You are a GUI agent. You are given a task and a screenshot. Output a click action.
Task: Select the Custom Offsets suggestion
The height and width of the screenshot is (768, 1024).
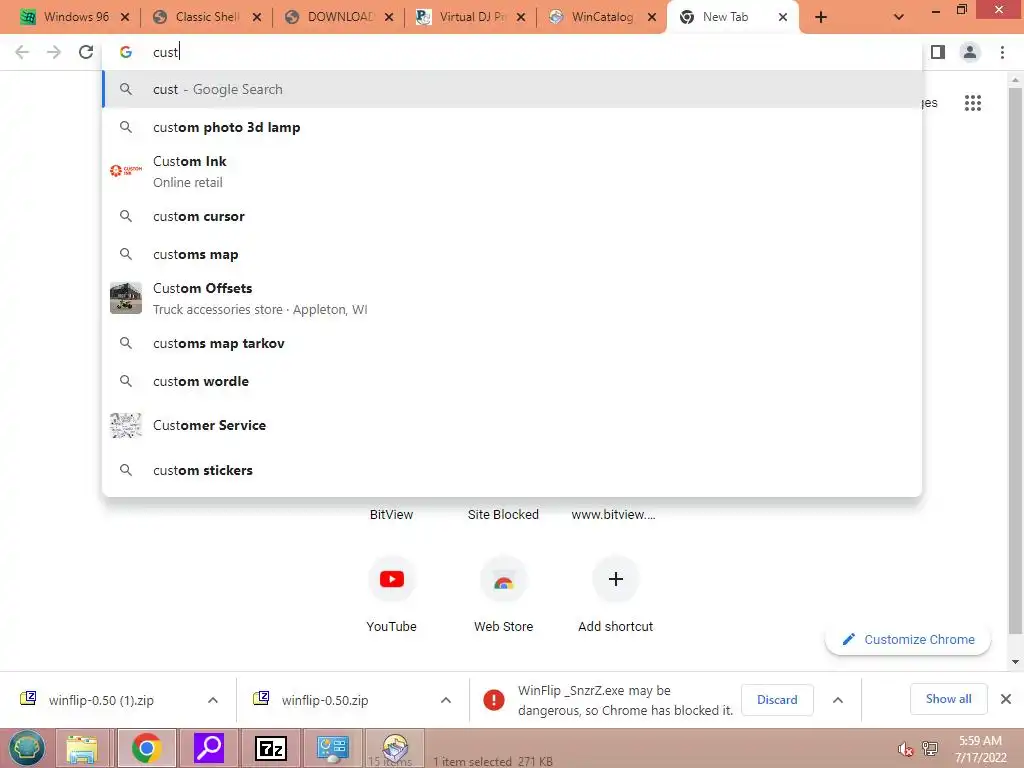512,298
